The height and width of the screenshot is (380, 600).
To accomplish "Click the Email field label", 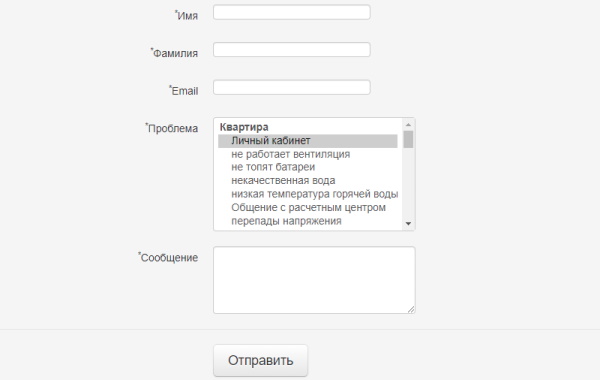I will pos(184,91).
